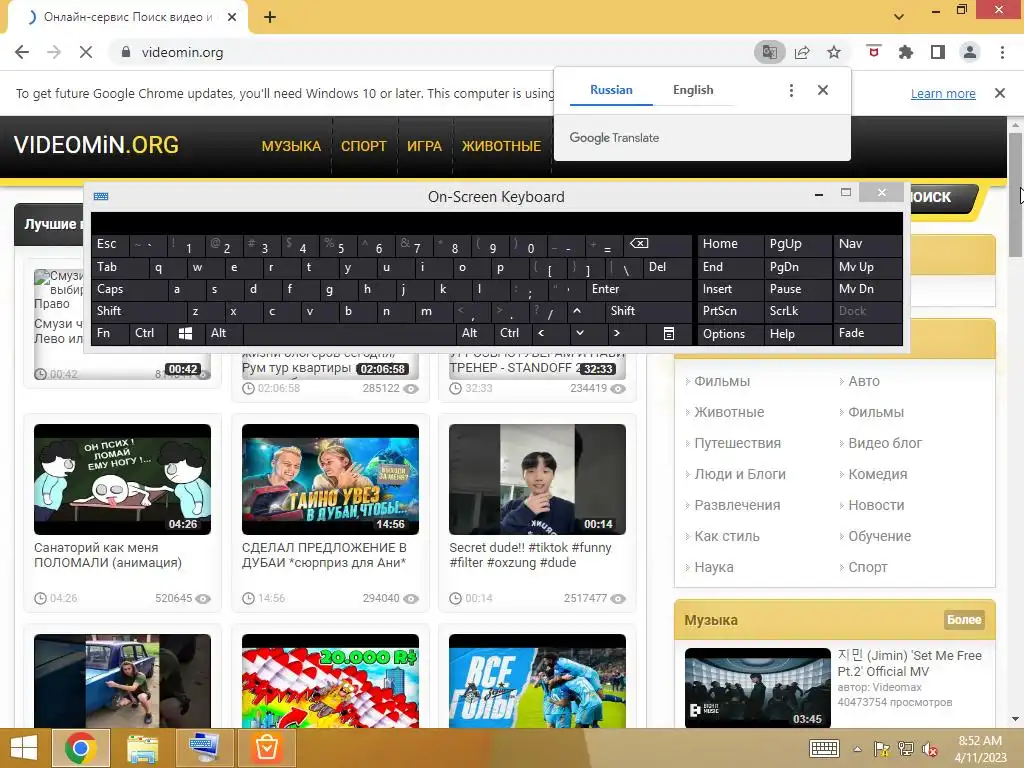The width and height of the screenshot is (1024, 768).
Task: Click the Esc key on keyboard
Action: point(110,244)
